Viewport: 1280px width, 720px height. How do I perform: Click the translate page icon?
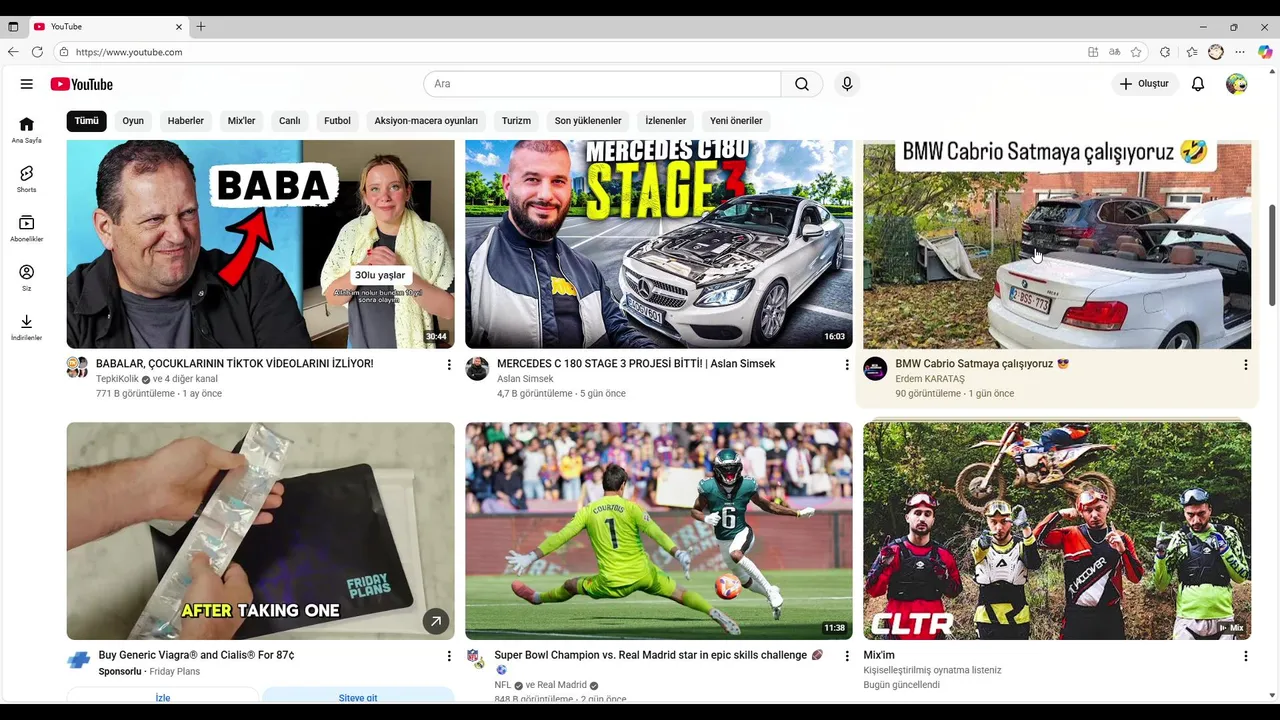1115,52
